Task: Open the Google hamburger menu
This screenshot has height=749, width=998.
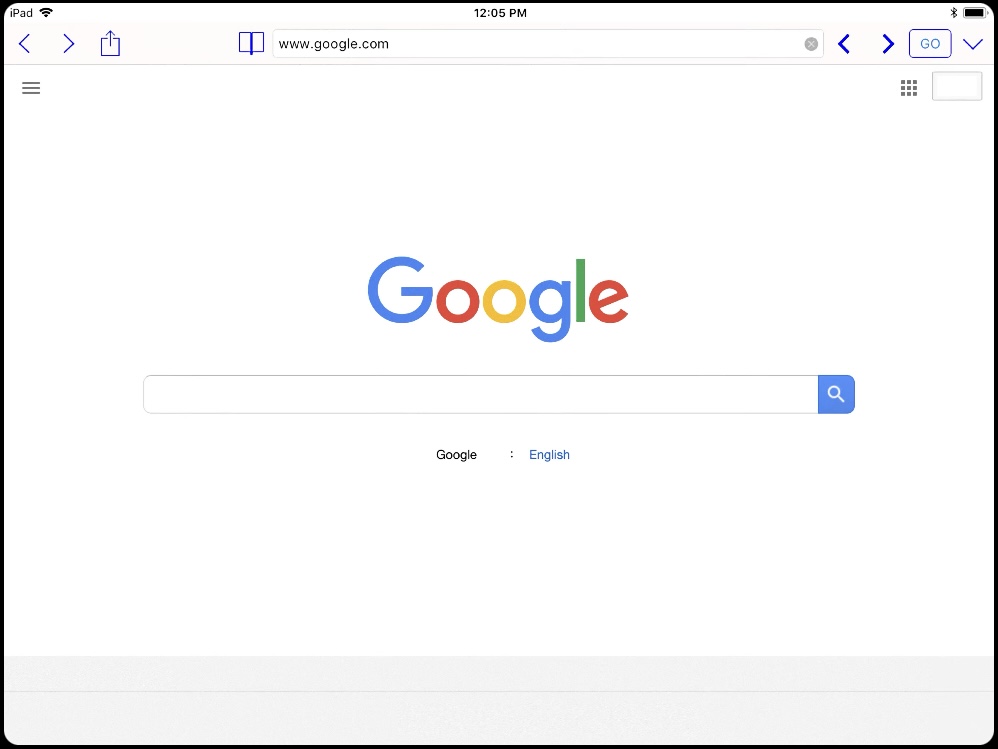Action: coord(31,88)
